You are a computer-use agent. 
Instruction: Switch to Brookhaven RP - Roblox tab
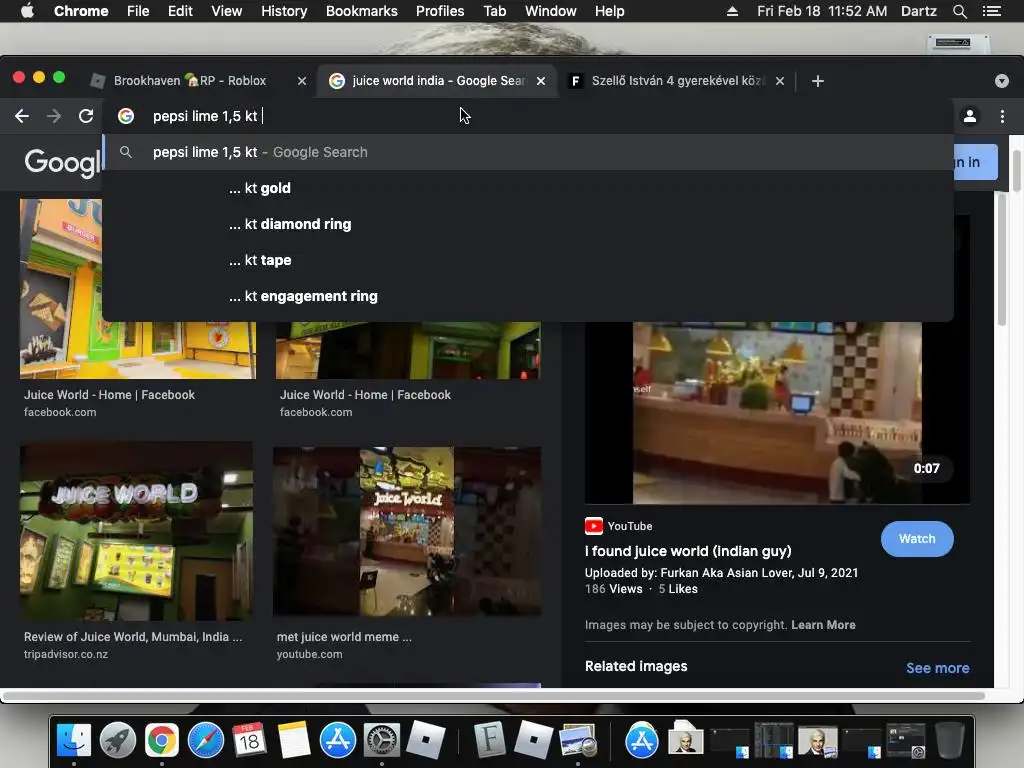click(x=189, y=81)
